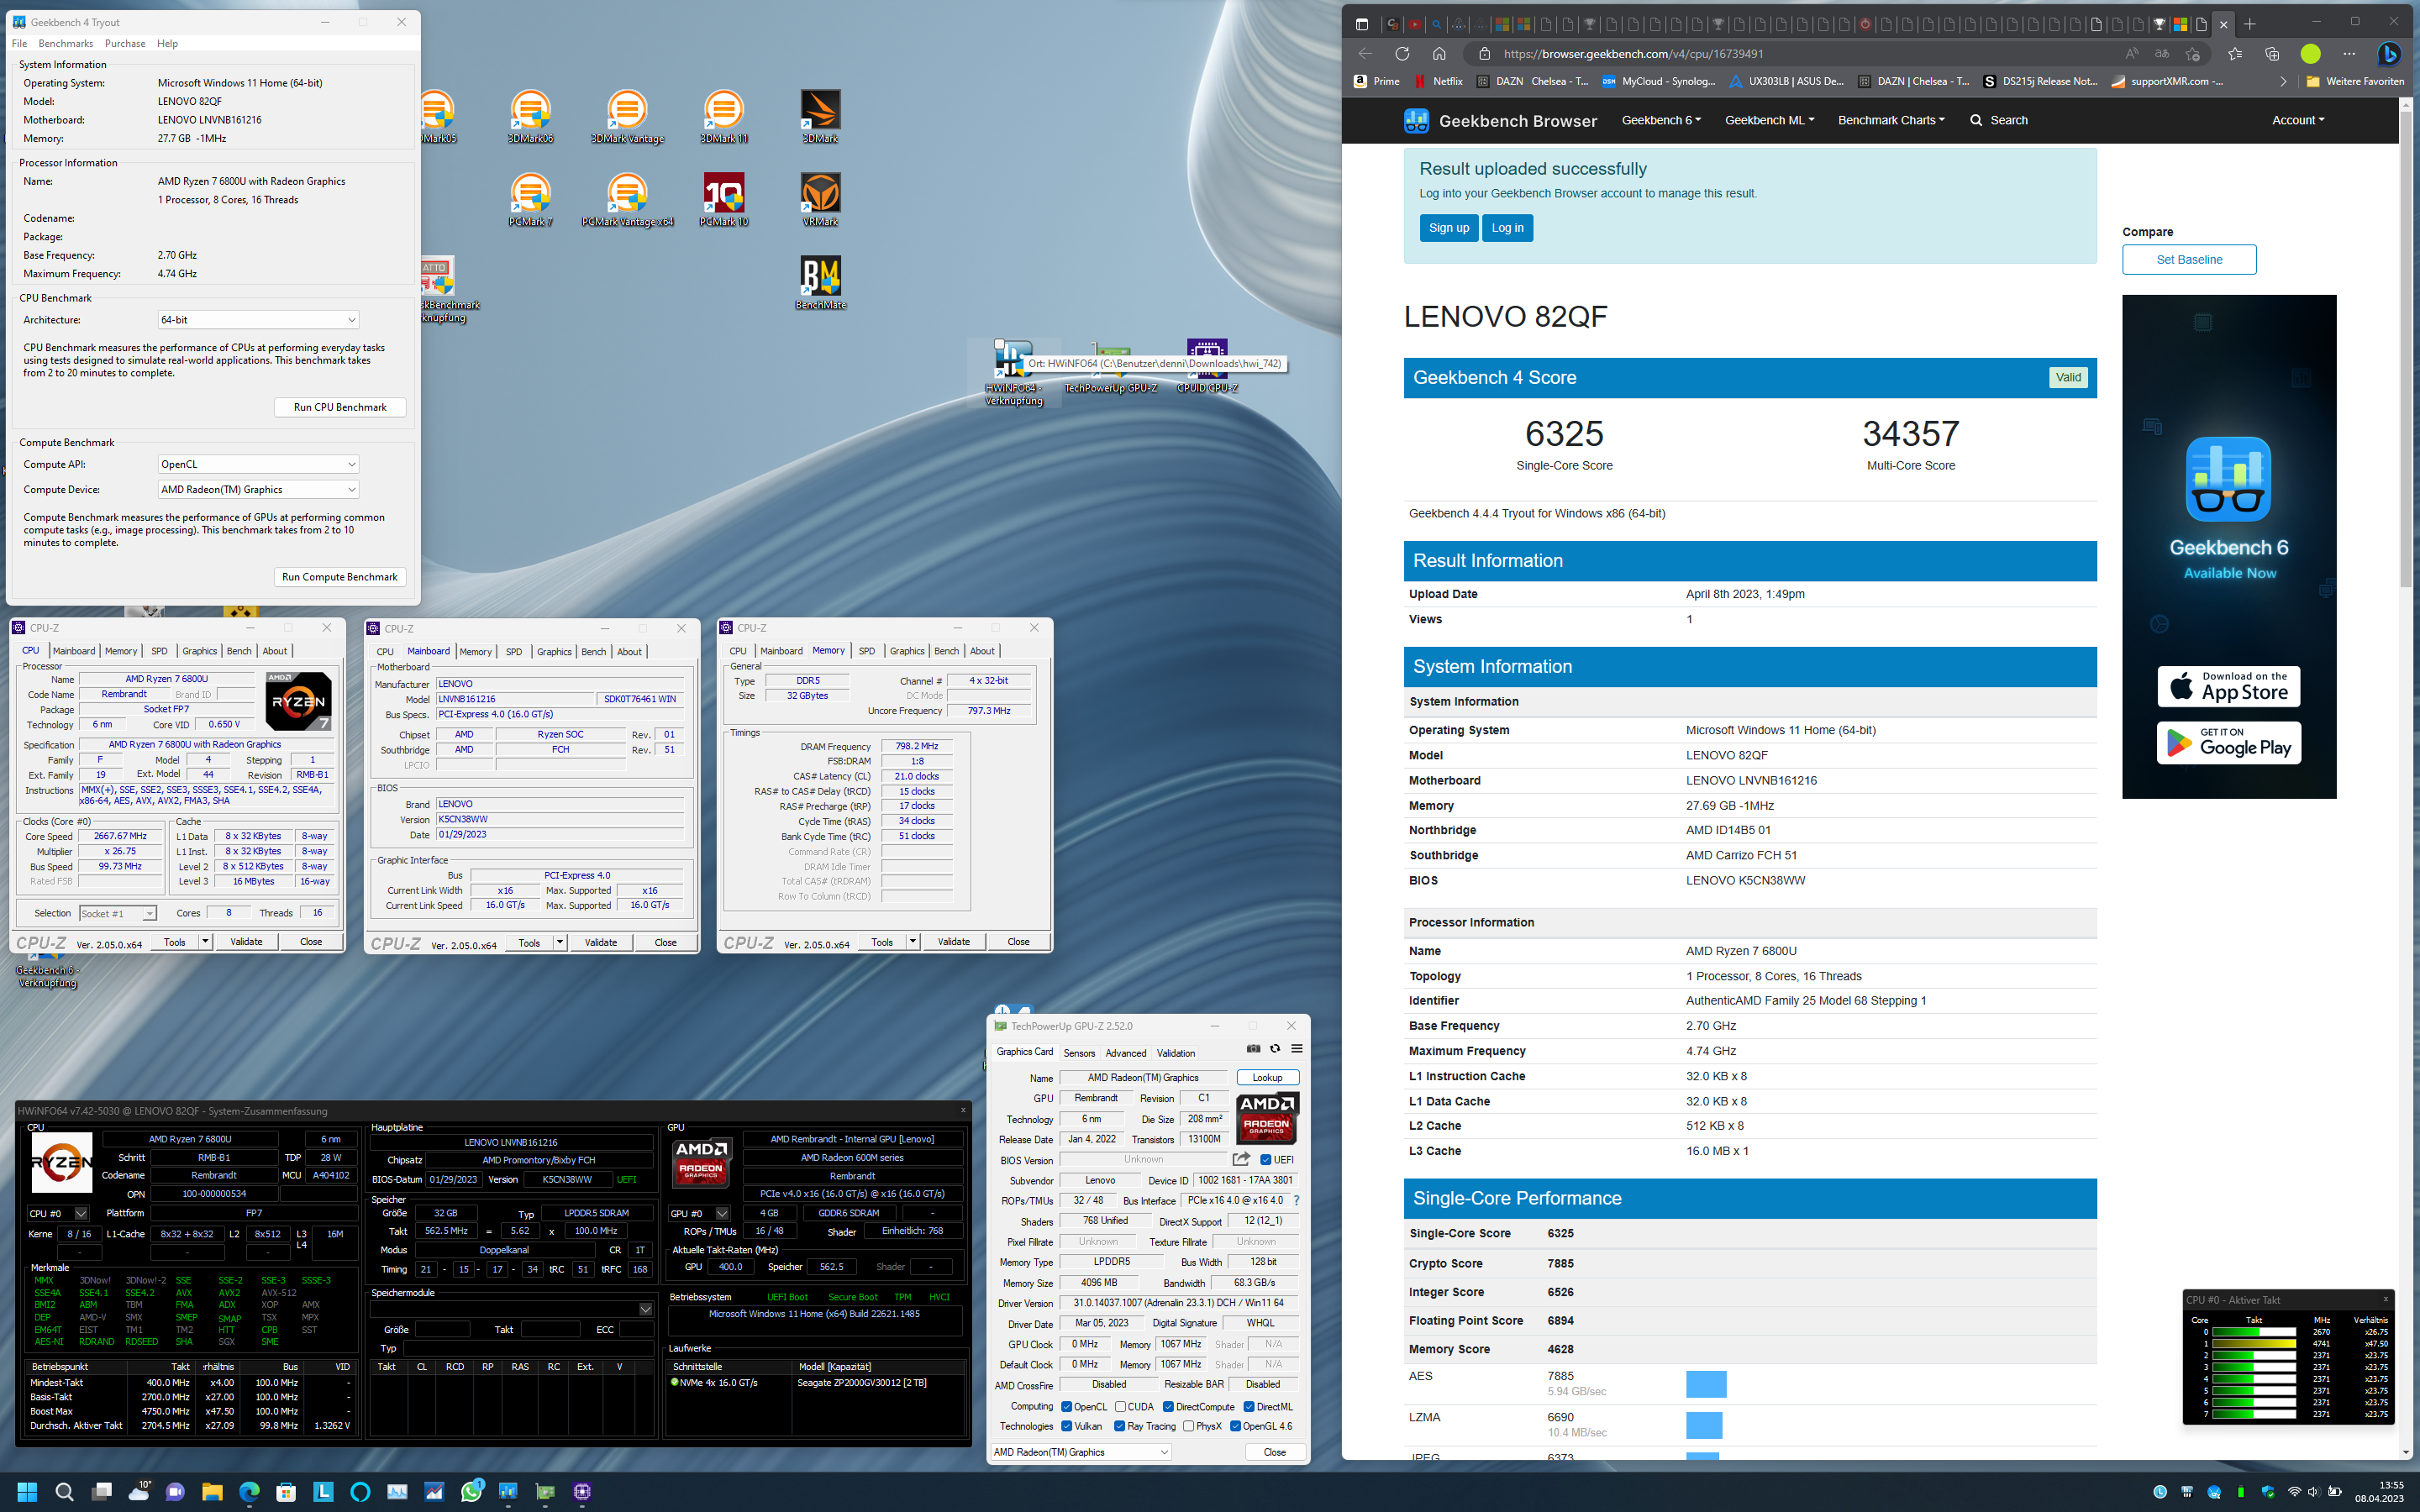Click the read aloud icon in address bar
Viewport: 2420px width, 1512px height.
click(x=2132, y=54)
